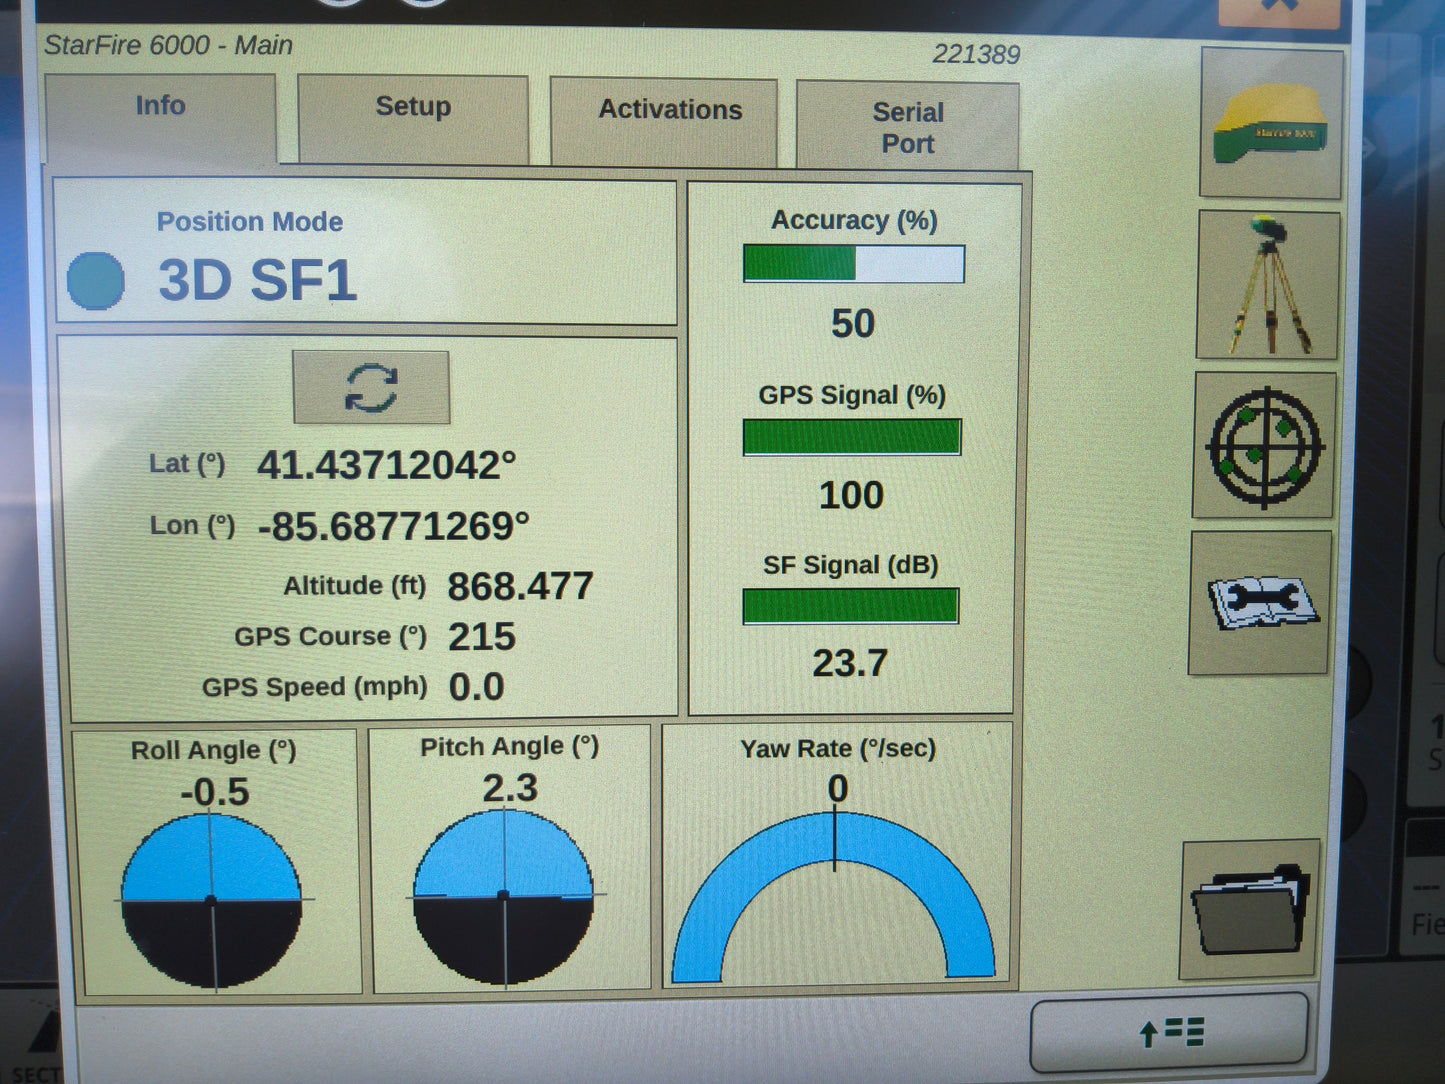Click the pitch angle value 2.3
This screenshot has width=1445, height=1084.
[x=510, y=788]
